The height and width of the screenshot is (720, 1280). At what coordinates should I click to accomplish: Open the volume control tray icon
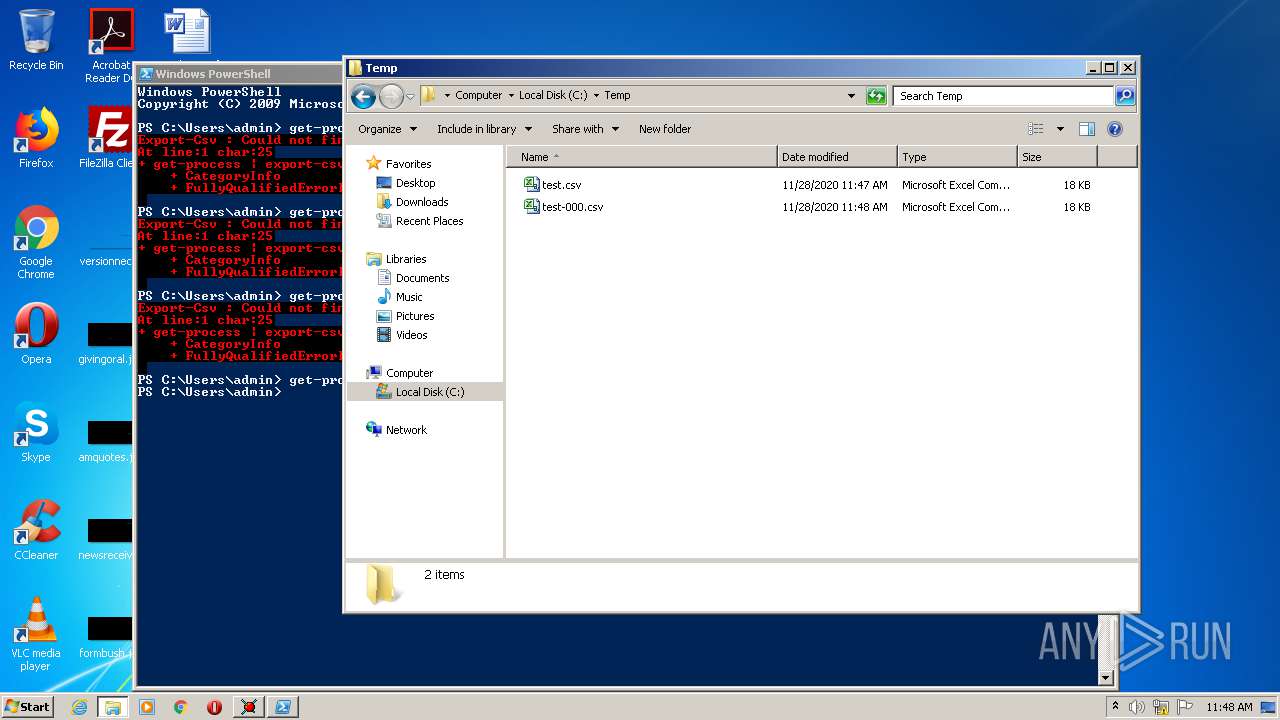tap(1137, 707)
